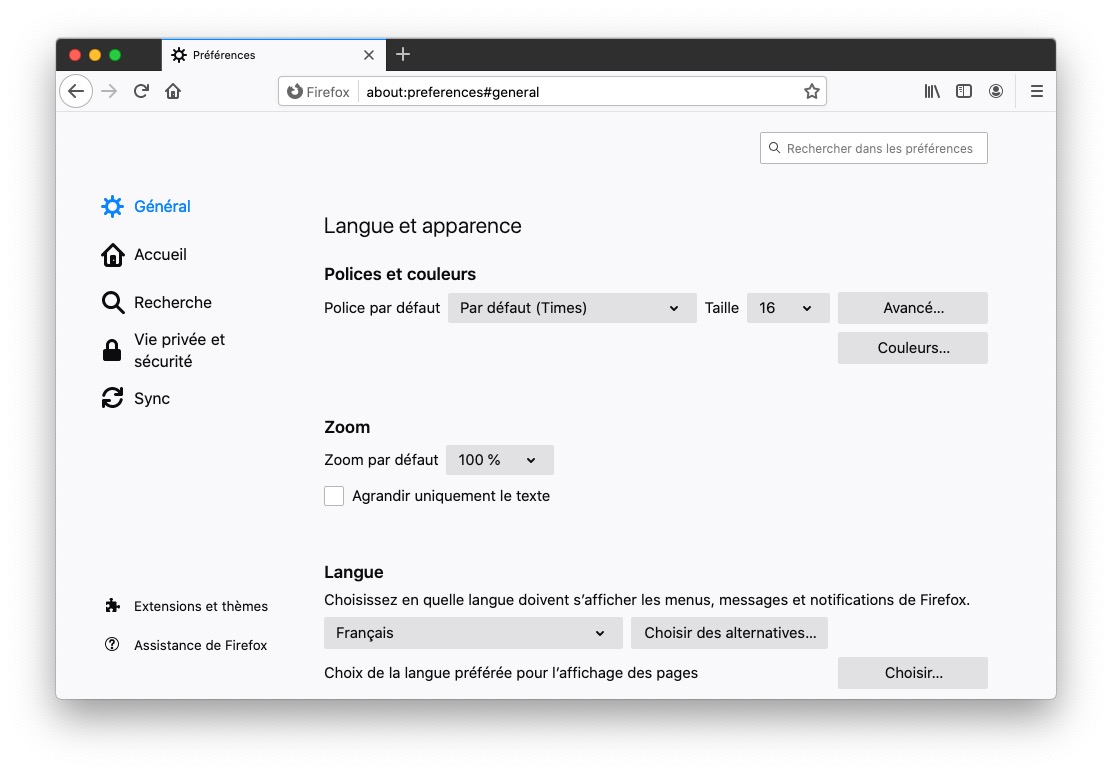Open the Firefox account icon

point(996,91)
